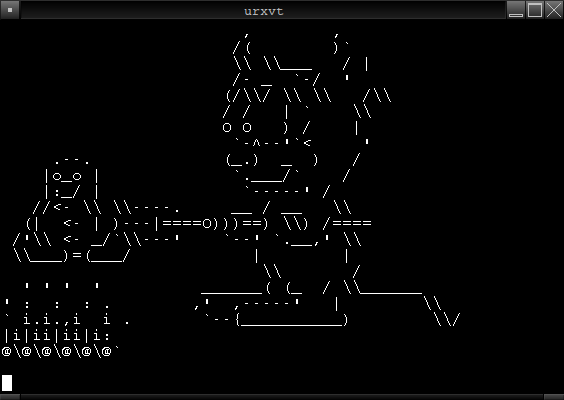Open the window menu icon in title bar
564x400 pixels.
[x=10, y=10]
